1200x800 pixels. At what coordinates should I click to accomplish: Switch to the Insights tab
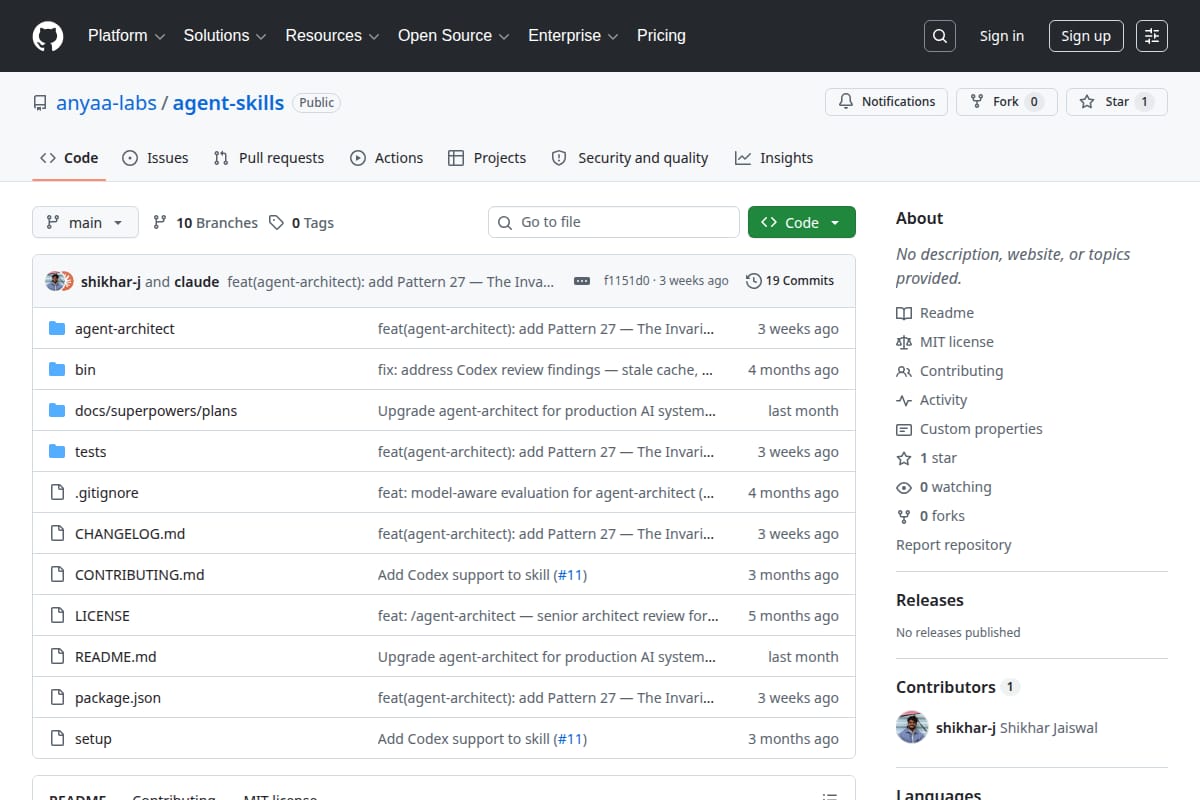(x=774, y=158)
